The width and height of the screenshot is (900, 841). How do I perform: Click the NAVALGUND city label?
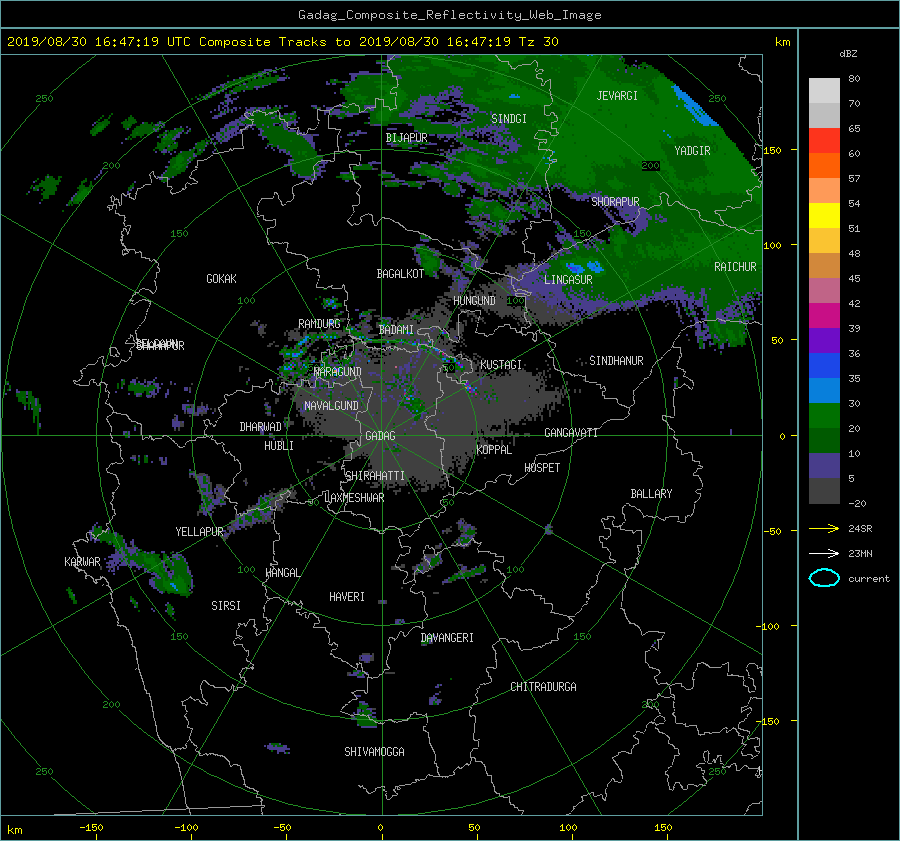coord(331,406)
